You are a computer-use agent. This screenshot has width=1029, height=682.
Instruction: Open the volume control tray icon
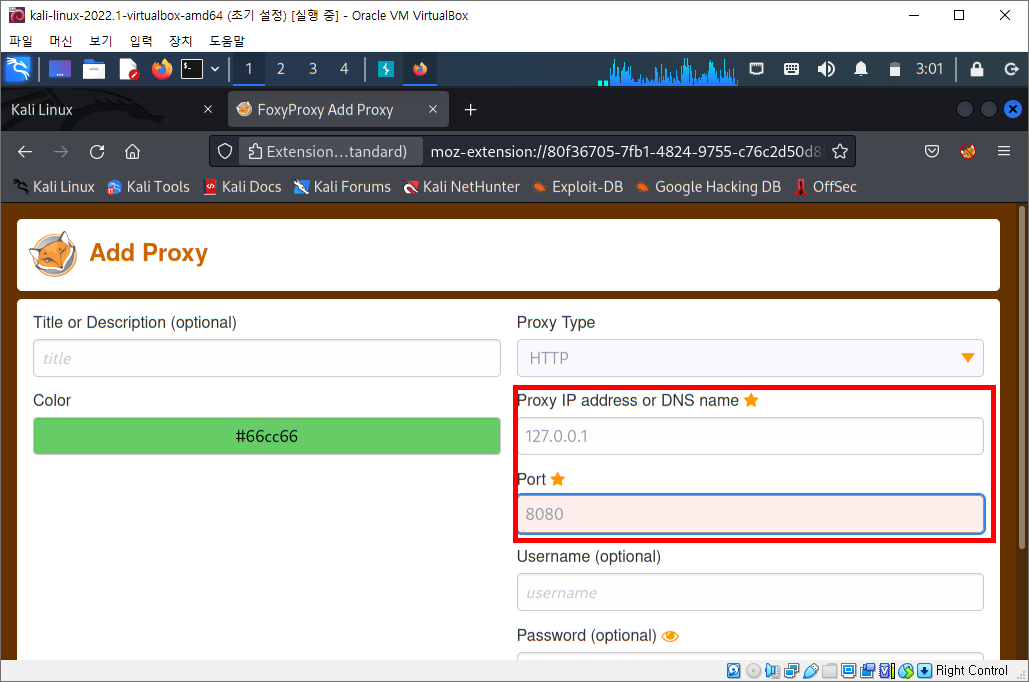[x=826, y=69]
